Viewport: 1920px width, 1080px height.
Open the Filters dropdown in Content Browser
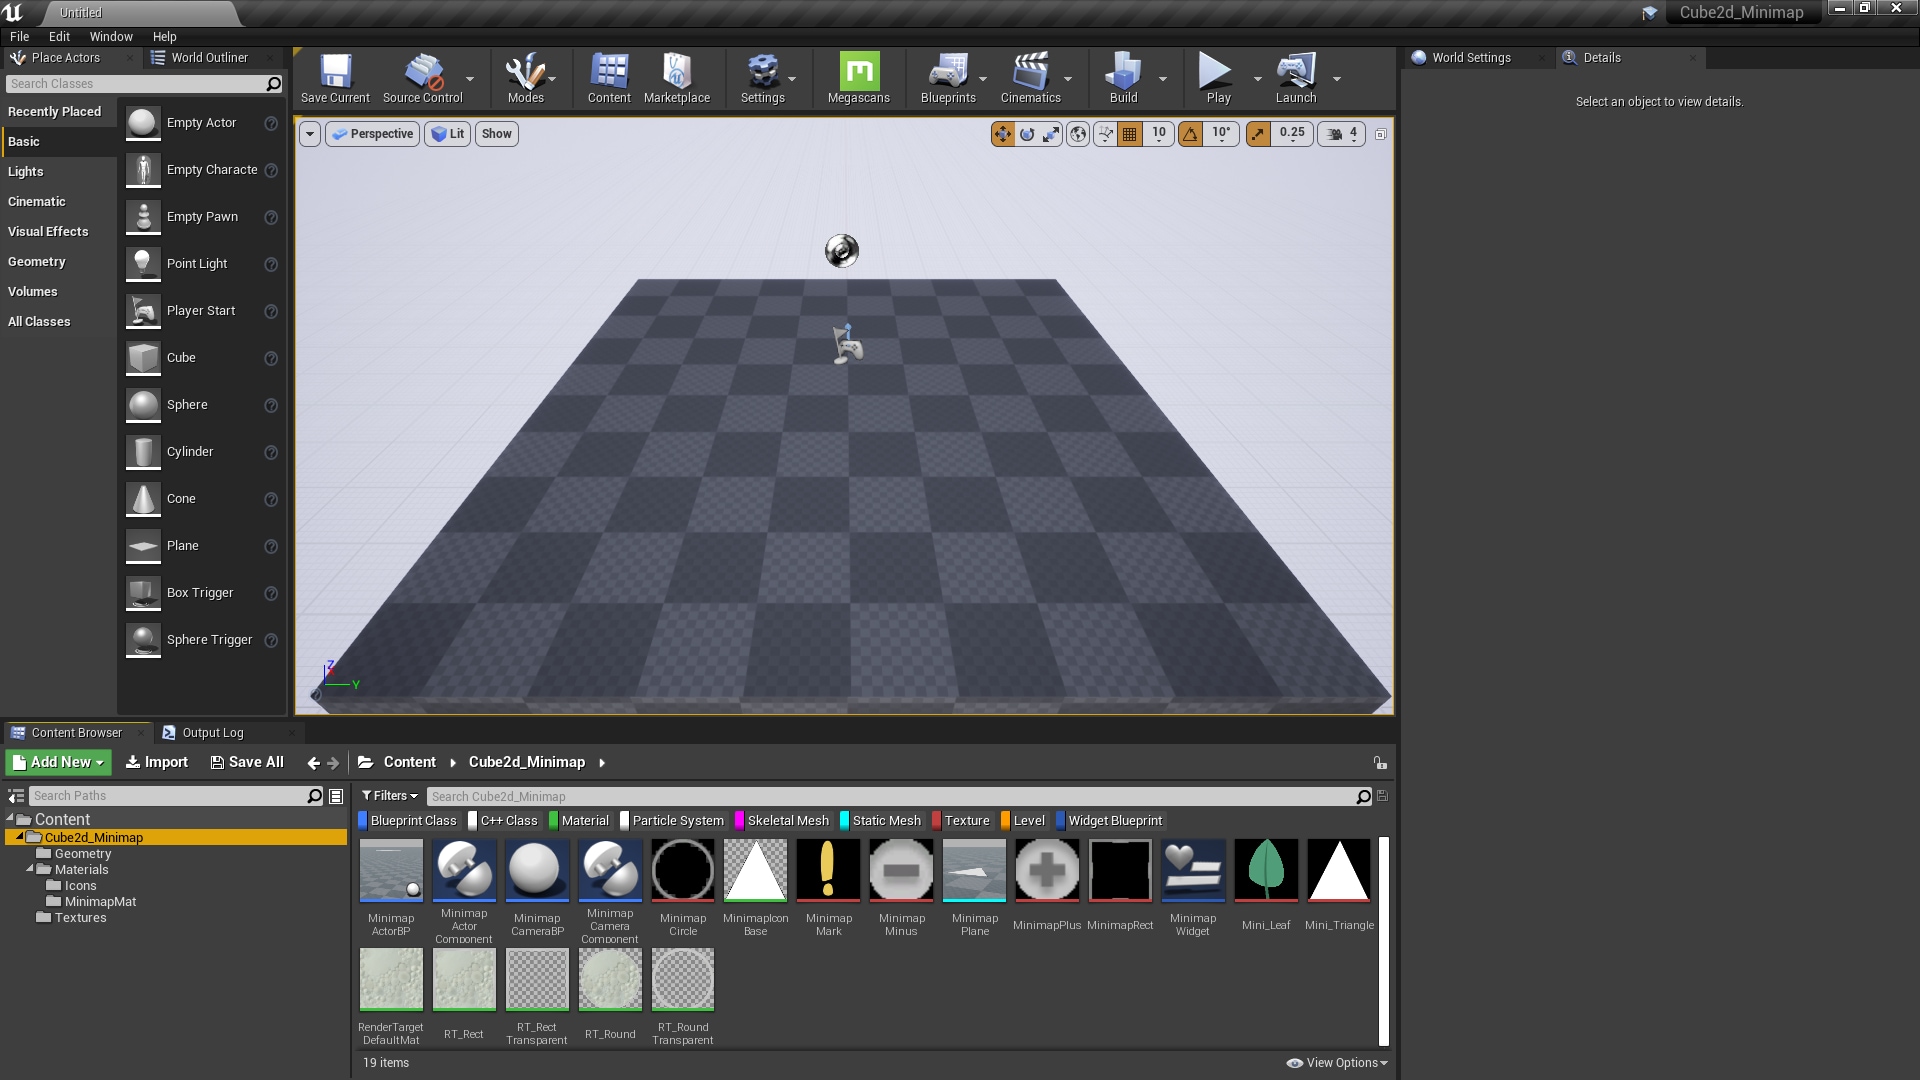[x=389, y=795]
